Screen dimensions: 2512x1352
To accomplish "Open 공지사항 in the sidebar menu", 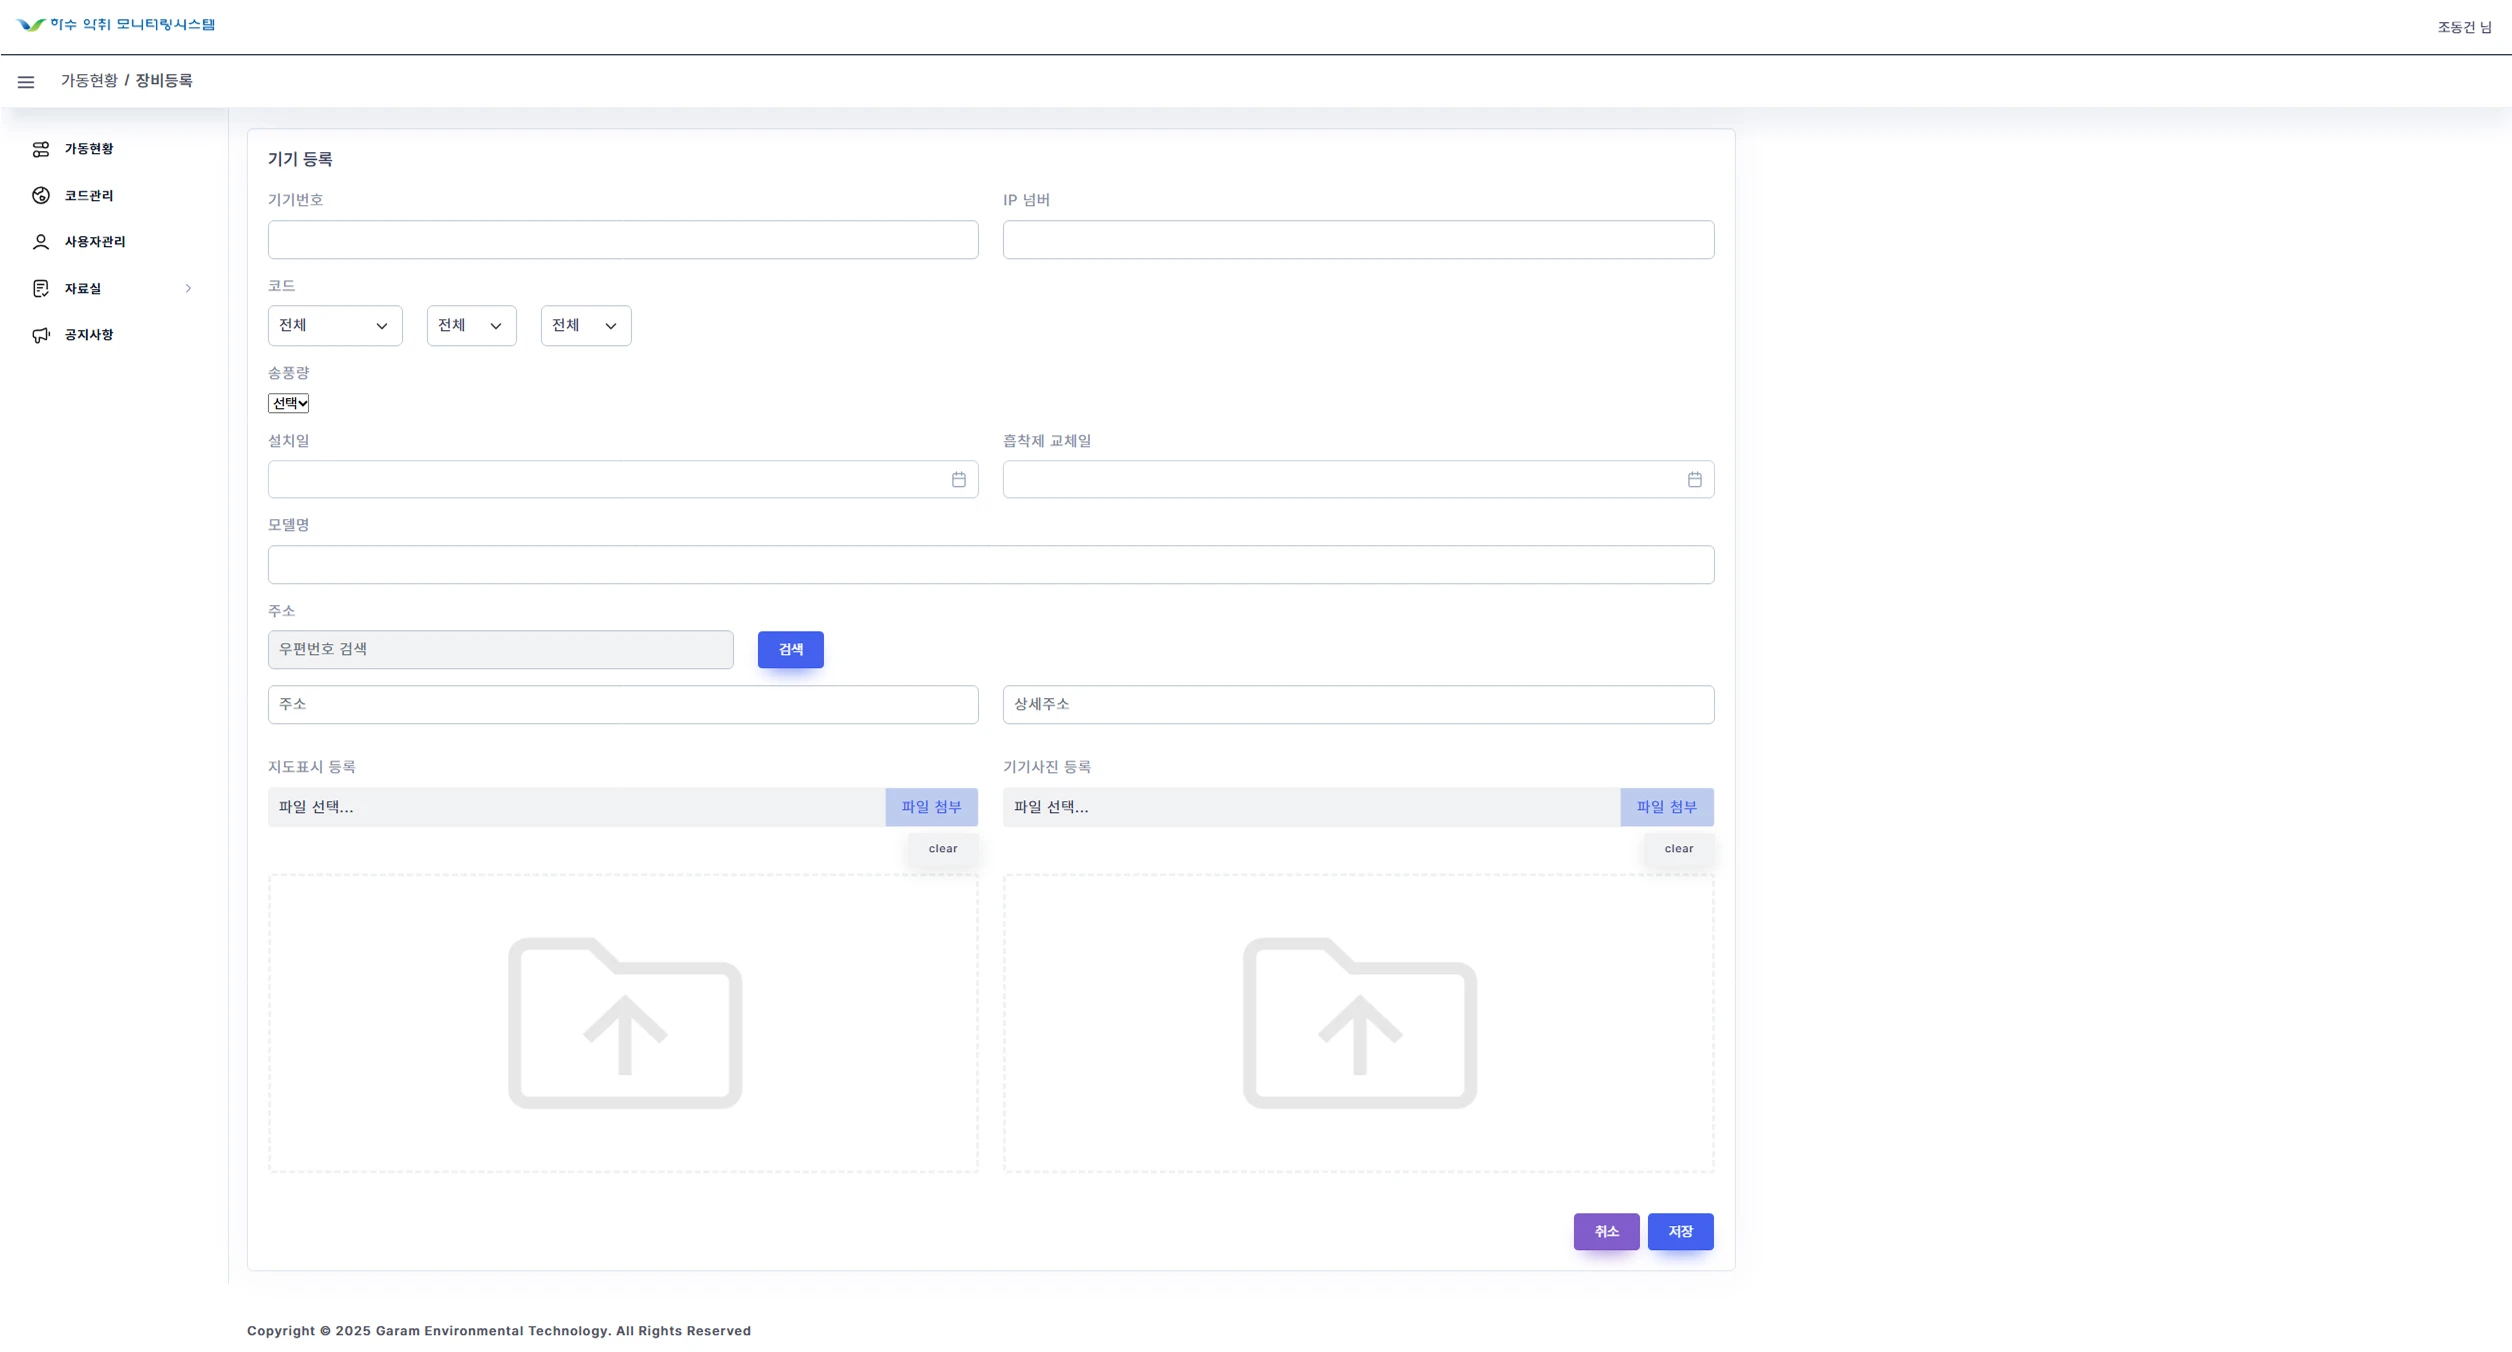I will click(89, 335).
